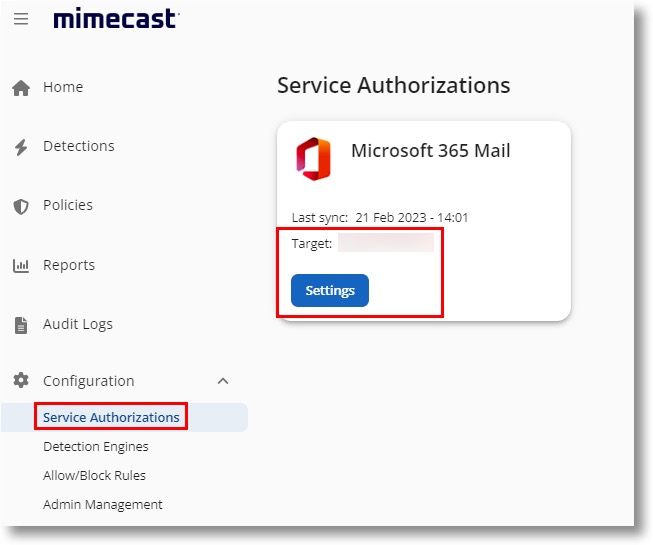Click the Last sync timestamp text
The image size is (653, 545).
coord(411,218)
